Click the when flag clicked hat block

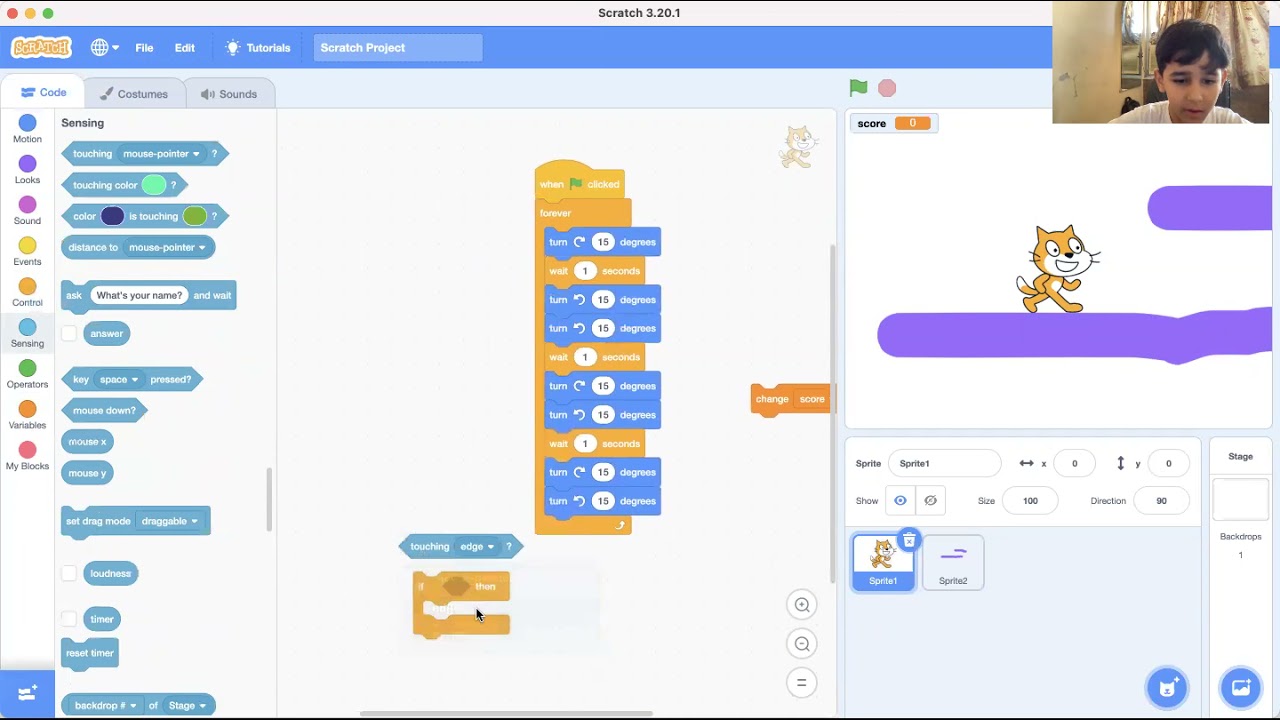(x=580, y=181)
